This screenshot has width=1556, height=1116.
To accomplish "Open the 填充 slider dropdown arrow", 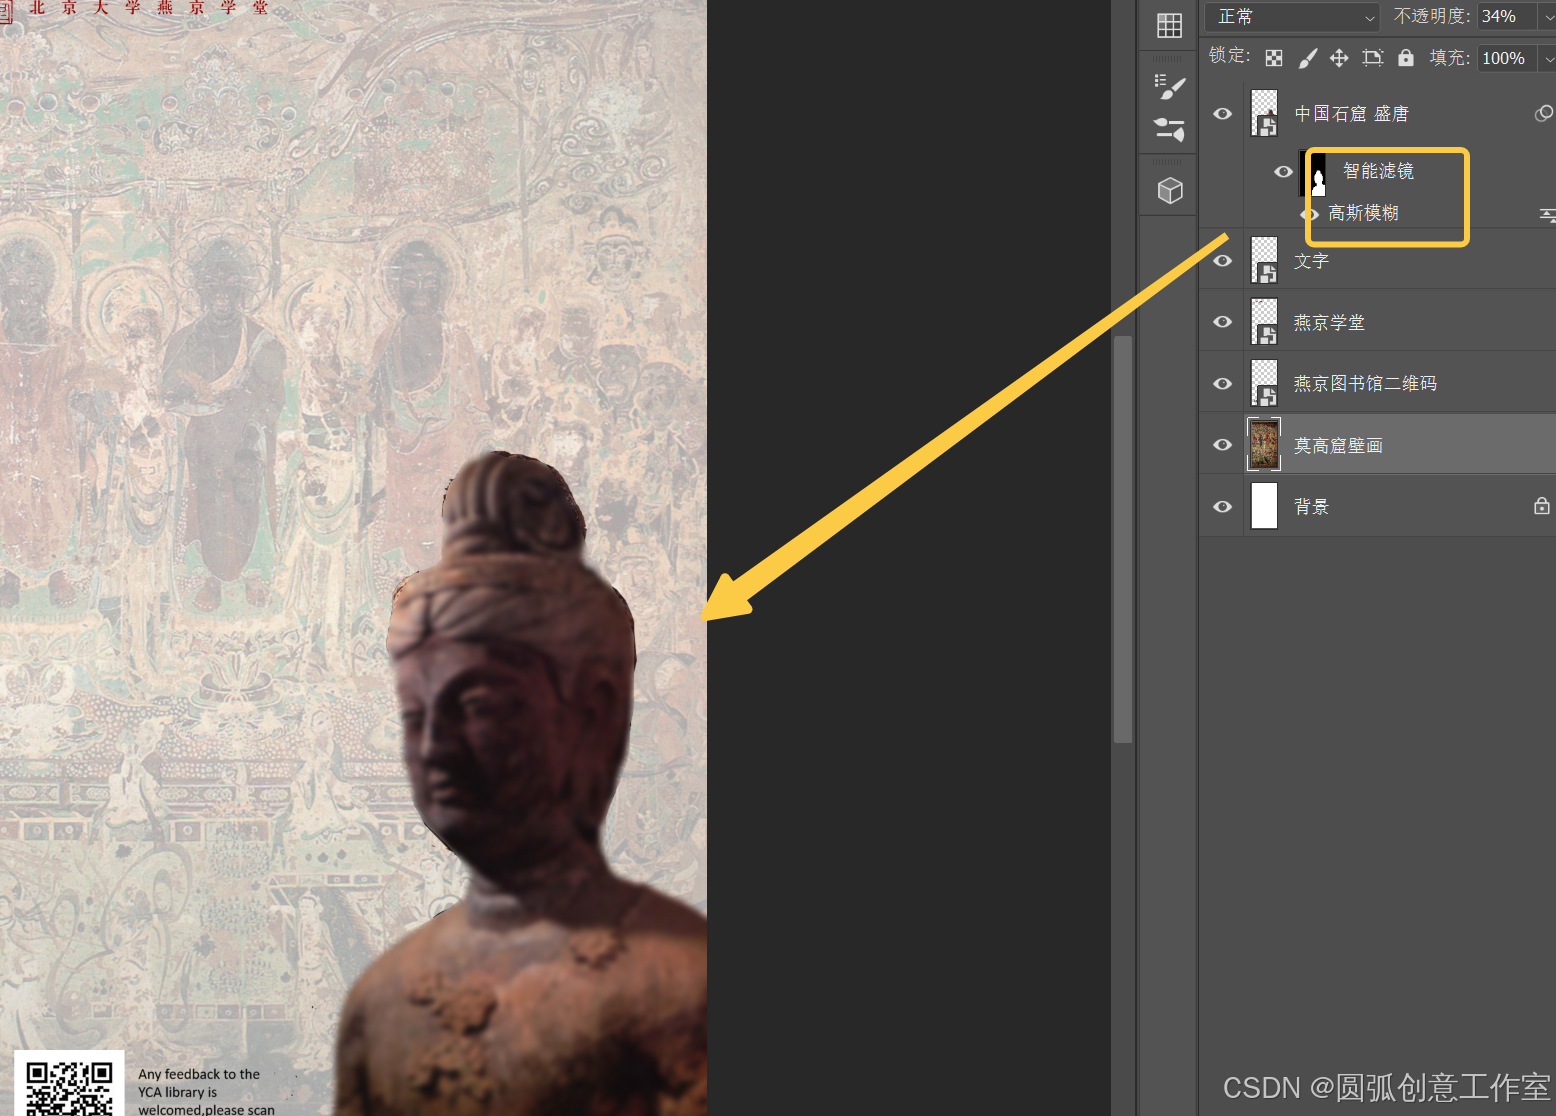I will click(x=1548, y=59).
